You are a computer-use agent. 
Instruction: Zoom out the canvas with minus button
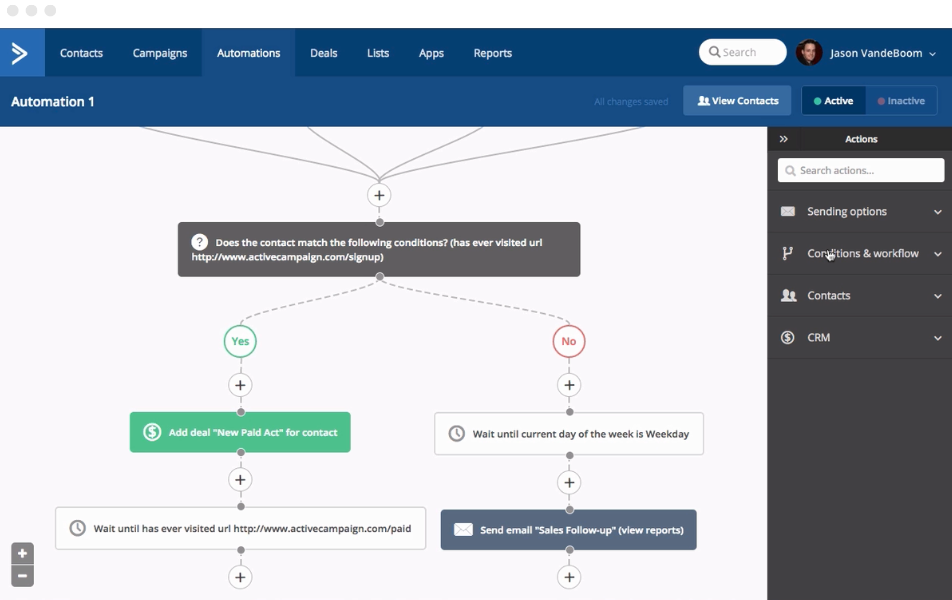coord(22,576)
